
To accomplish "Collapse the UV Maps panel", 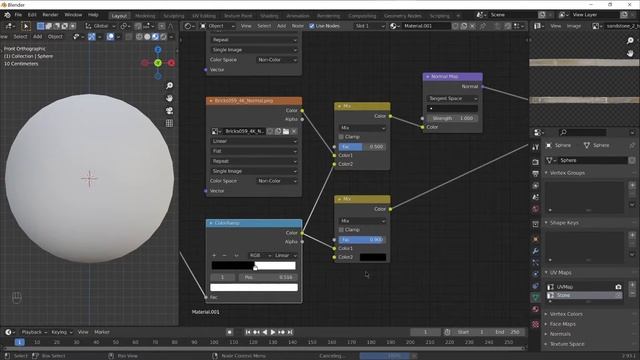I will coord(560,273).
